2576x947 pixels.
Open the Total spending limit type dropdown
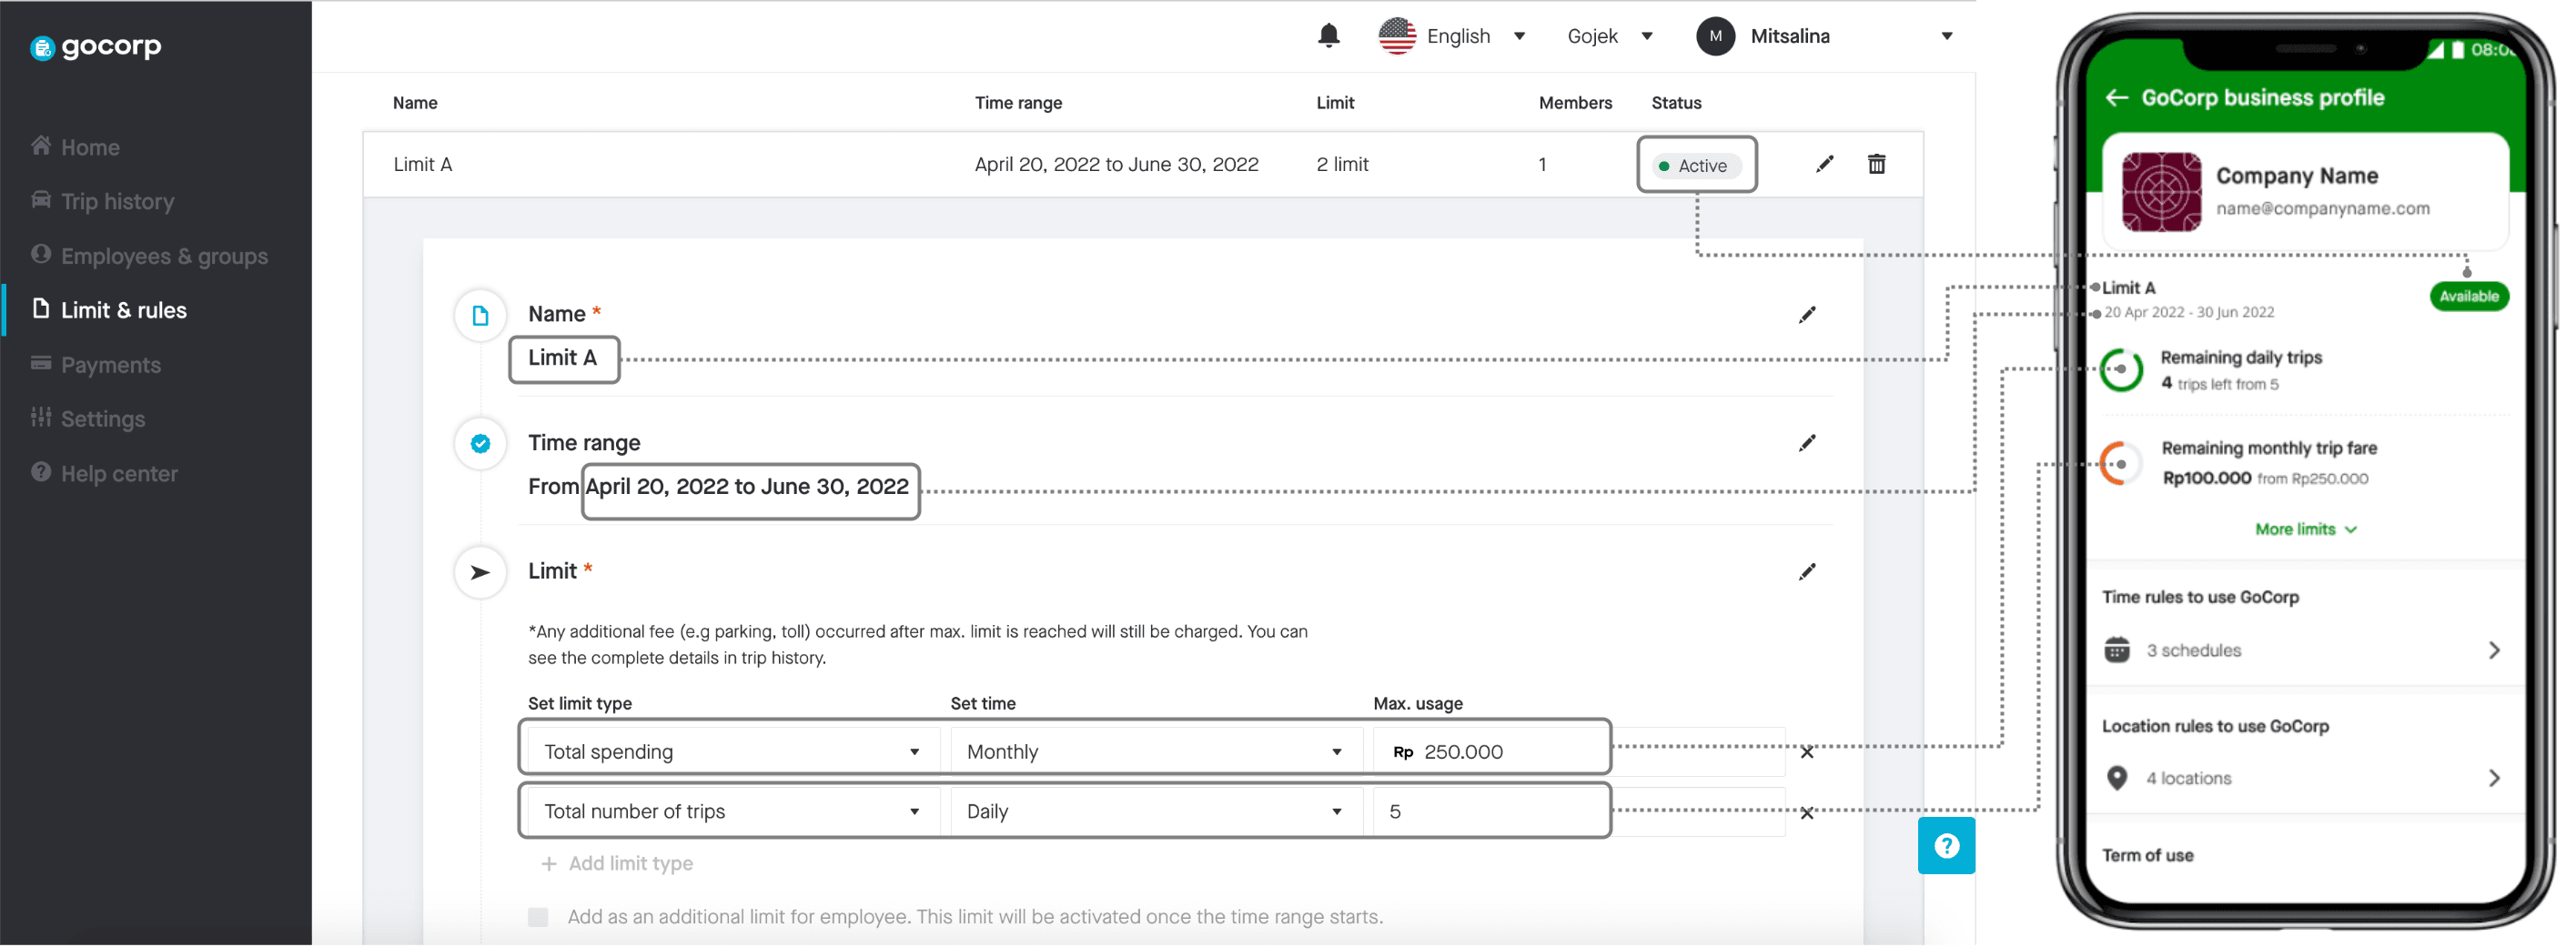point(732,752)
